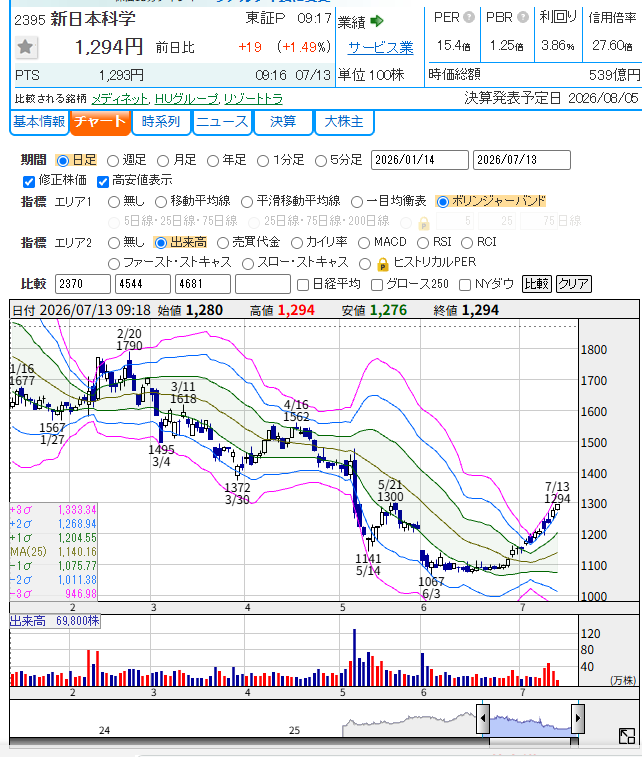Select 売買代金 indicator
This screenshot has width=642, height=757.
click(x=223, y=242)
